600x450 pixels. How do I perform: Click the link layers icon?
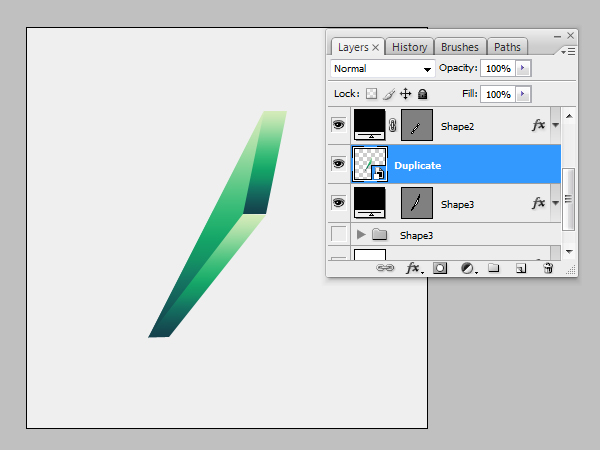coord(385,268)
